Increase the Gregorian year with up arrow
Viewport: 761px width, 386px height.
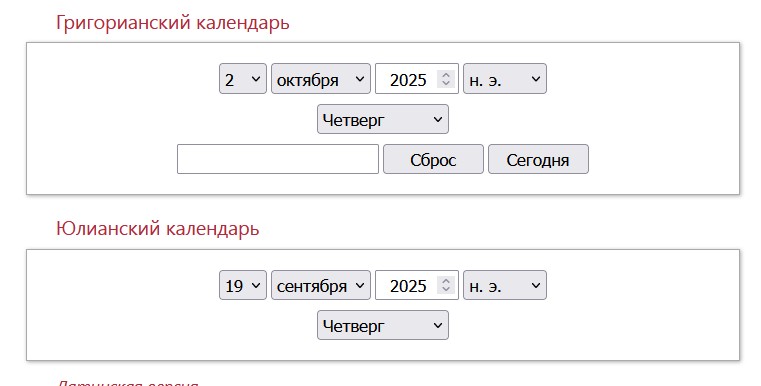click(446, 74)
